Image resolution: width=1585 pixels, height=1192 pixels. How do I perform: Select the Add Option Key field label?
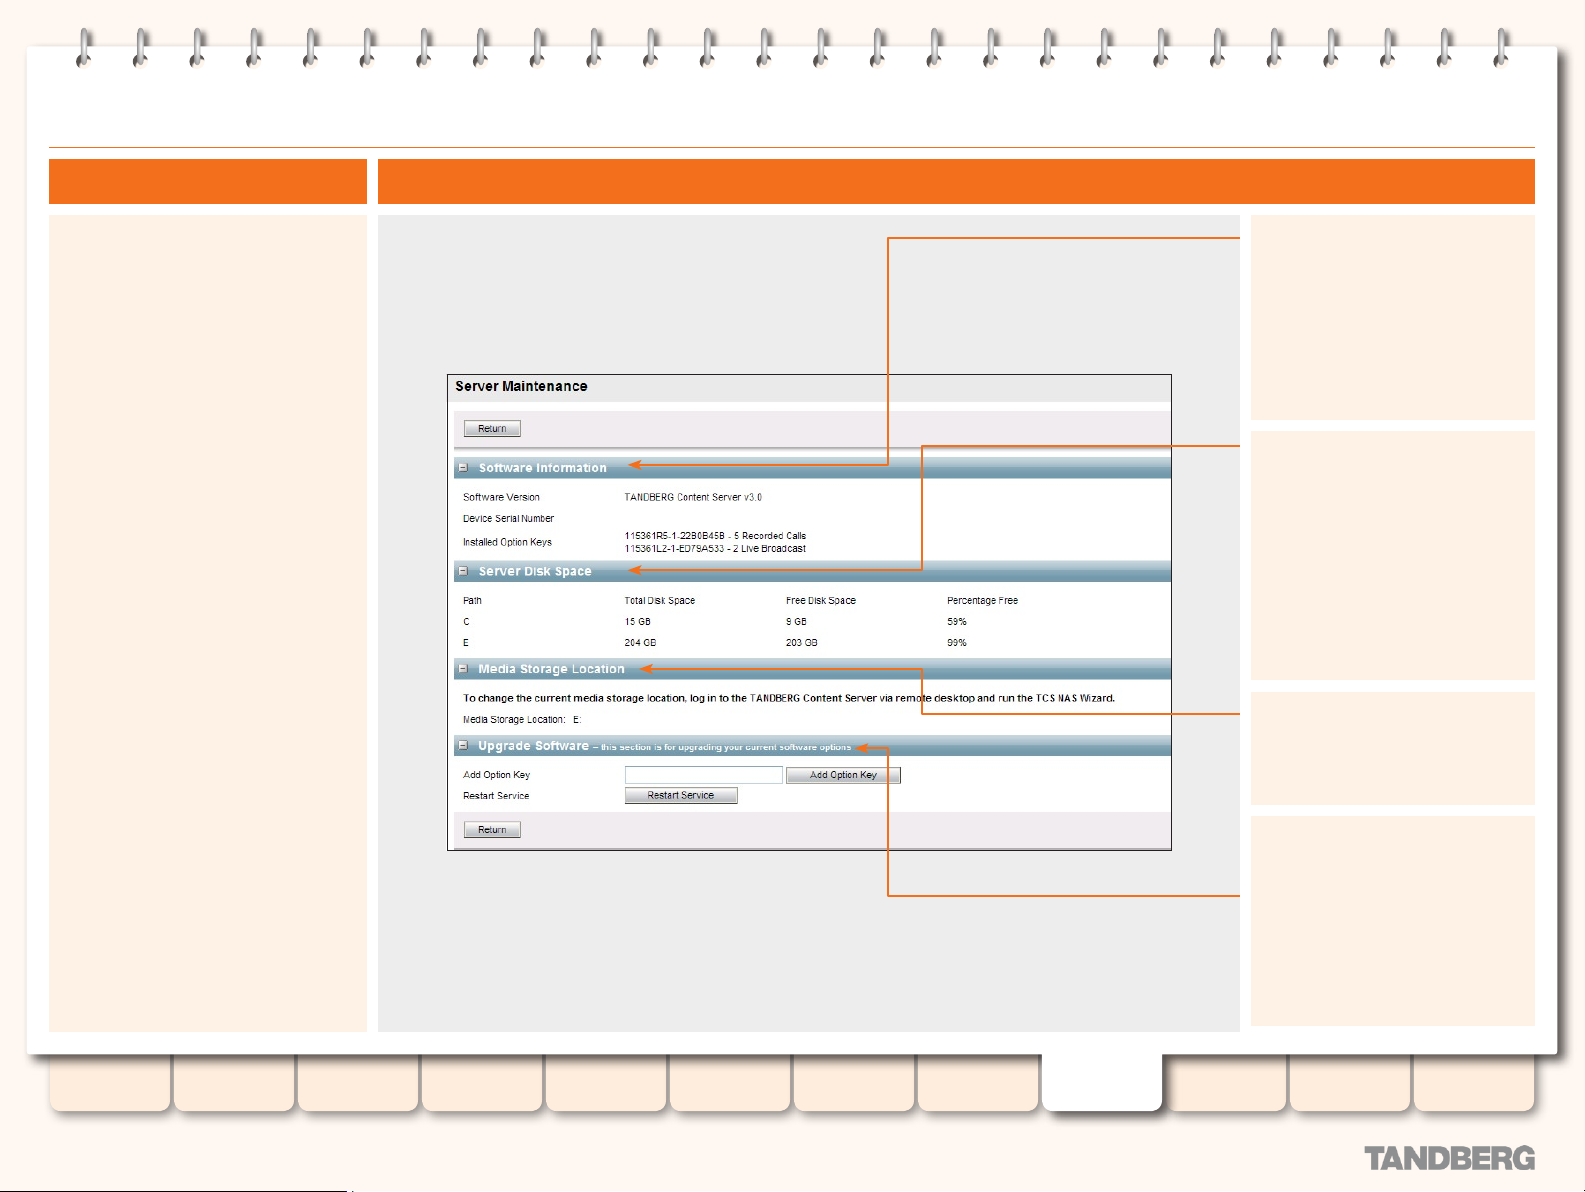496,775
